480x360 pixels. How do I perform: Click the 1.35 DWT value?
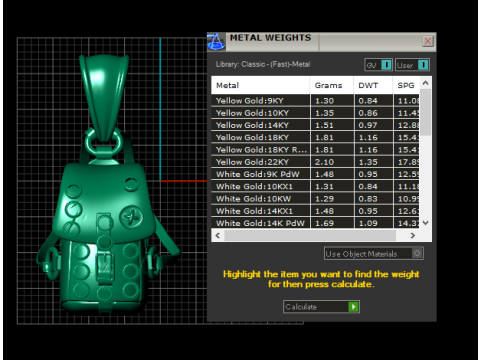coord(368,162)
